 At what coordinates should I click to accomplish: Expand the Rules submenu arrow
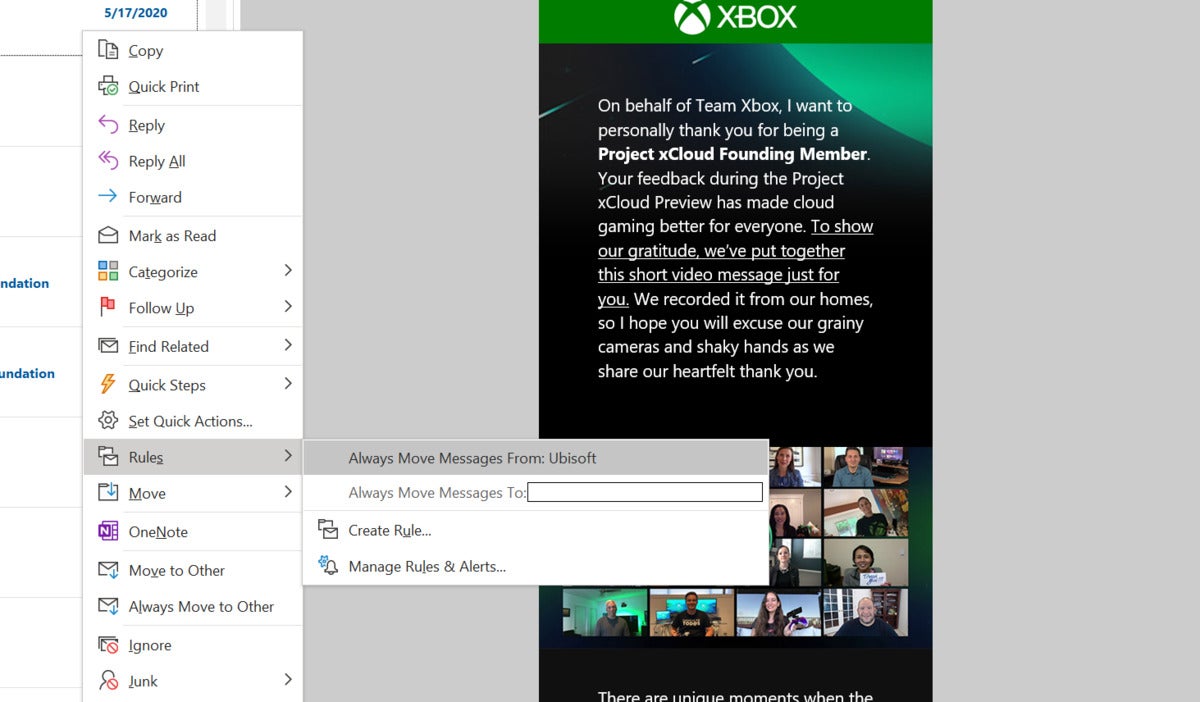tap(288, 456)
